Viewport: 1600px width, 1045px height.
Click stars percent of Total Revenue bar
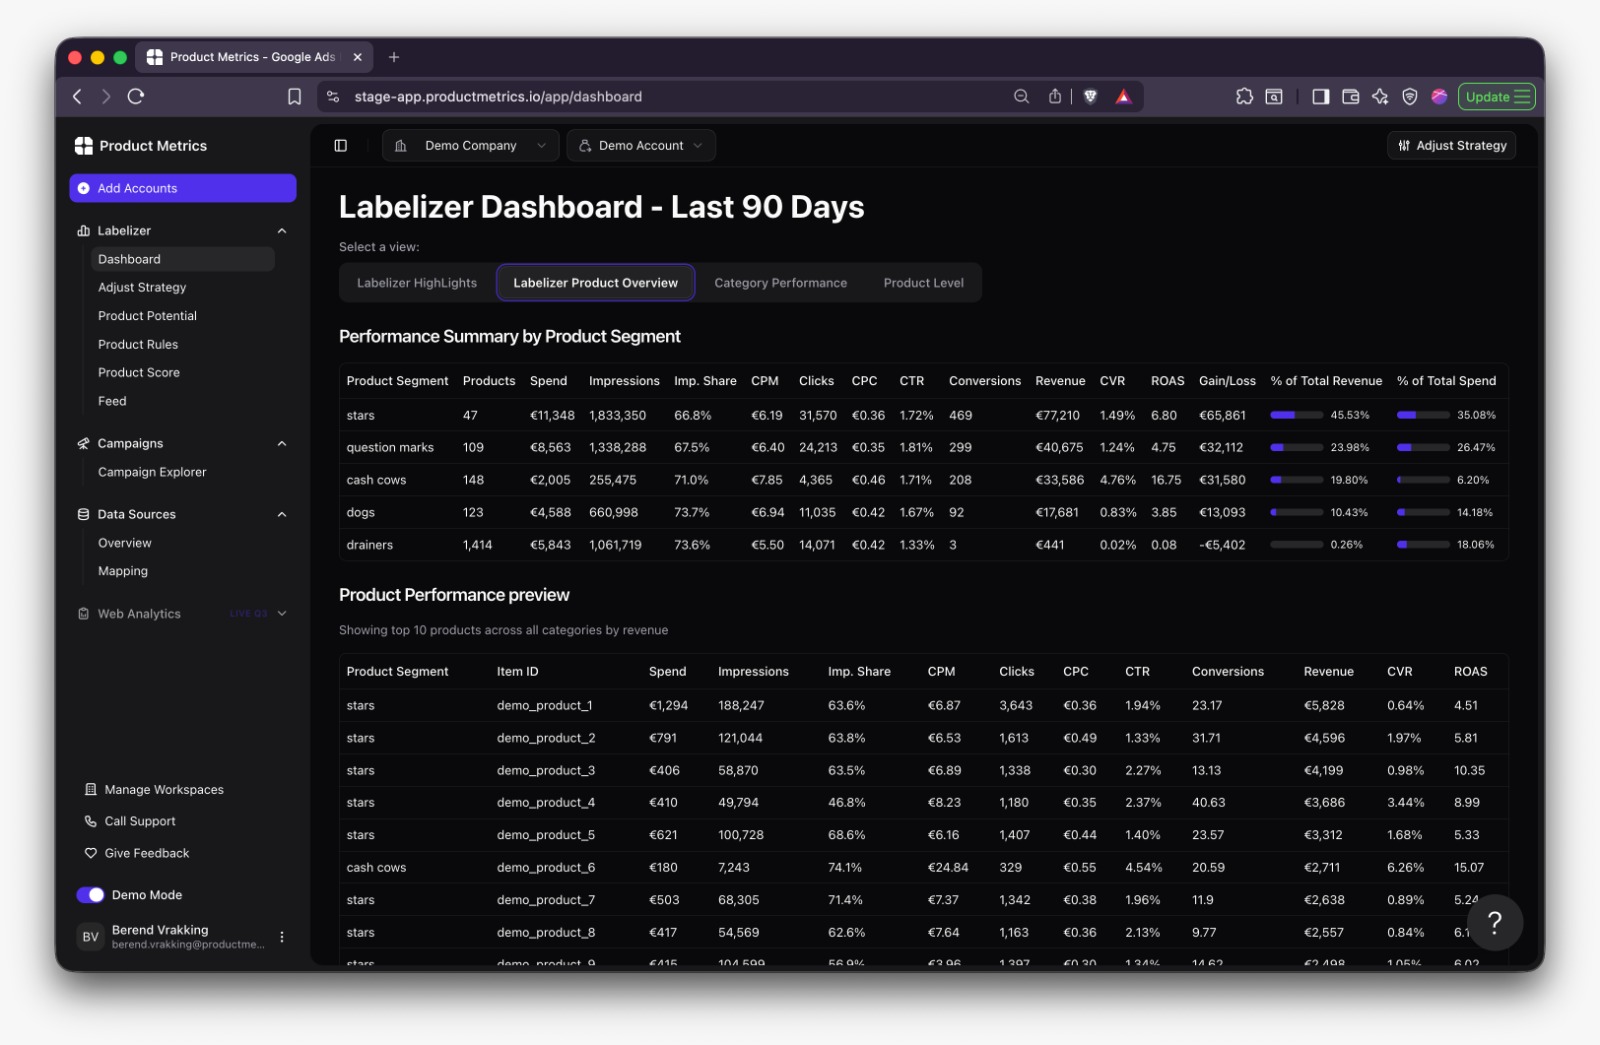coord(1296,415)
